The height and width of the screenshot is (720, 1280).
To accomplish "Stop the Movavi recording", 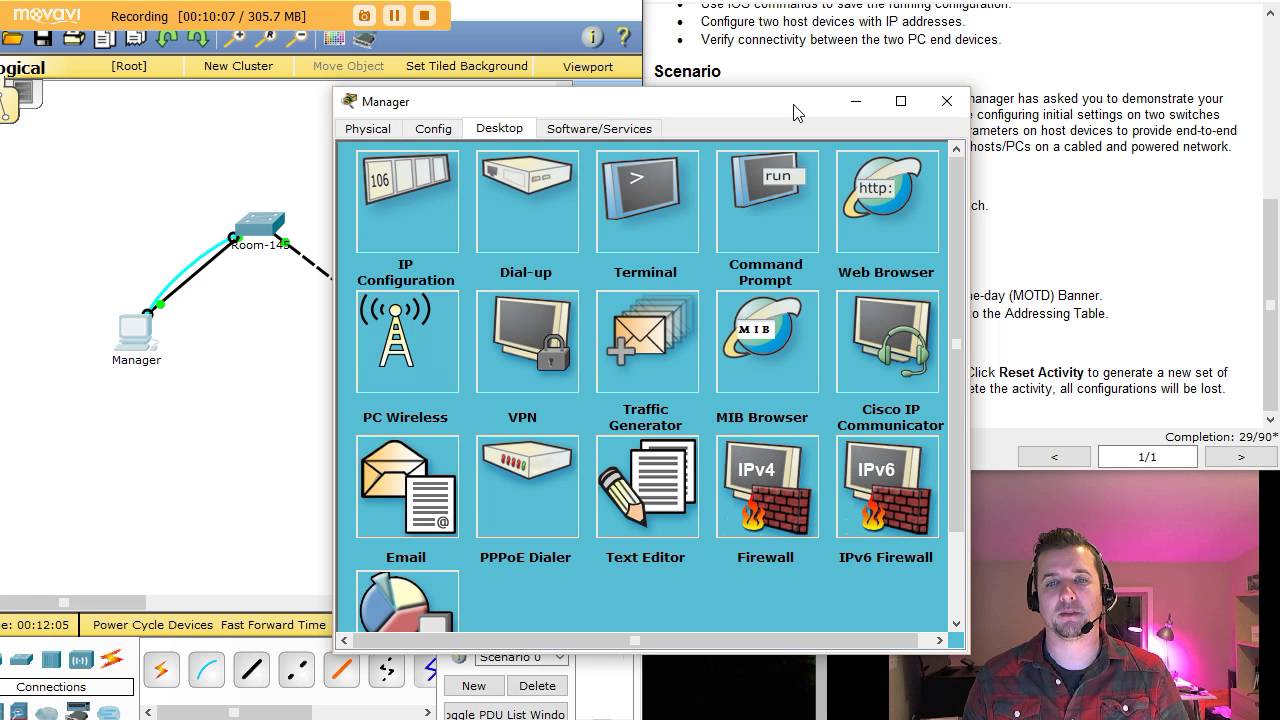I will coord(424,16).
